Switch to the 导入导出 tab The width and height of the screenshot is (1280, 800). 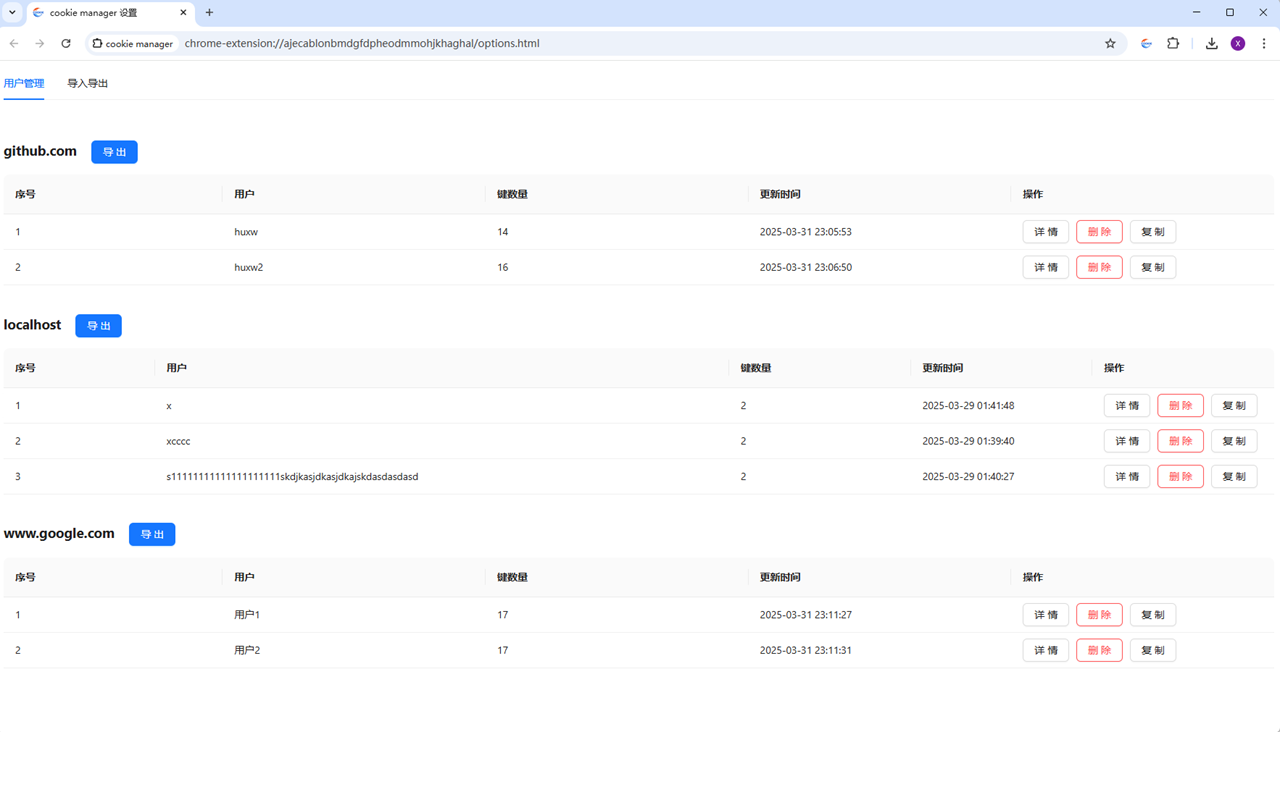click(87, 83)
